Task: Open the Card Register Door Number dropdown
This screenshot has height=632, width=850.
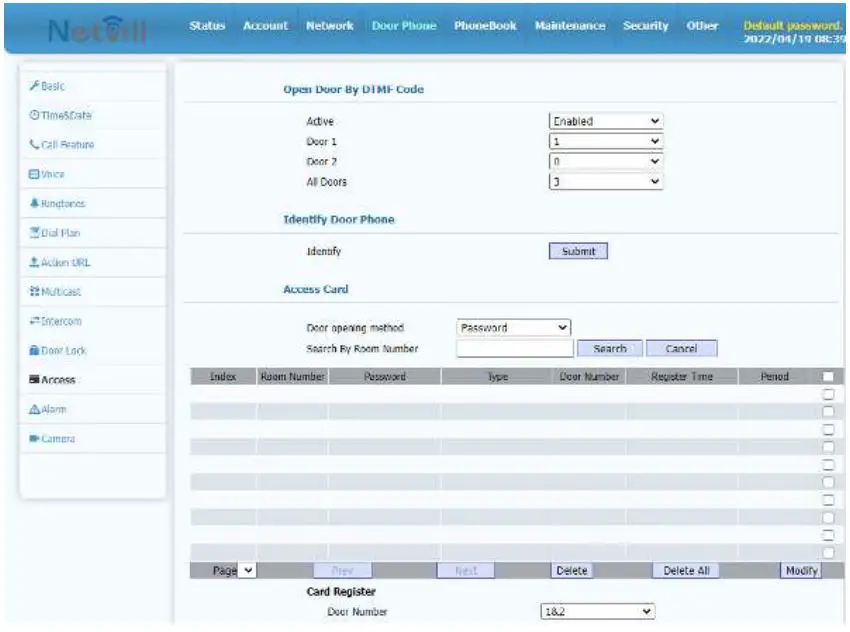Action: [x=597, y=611]
